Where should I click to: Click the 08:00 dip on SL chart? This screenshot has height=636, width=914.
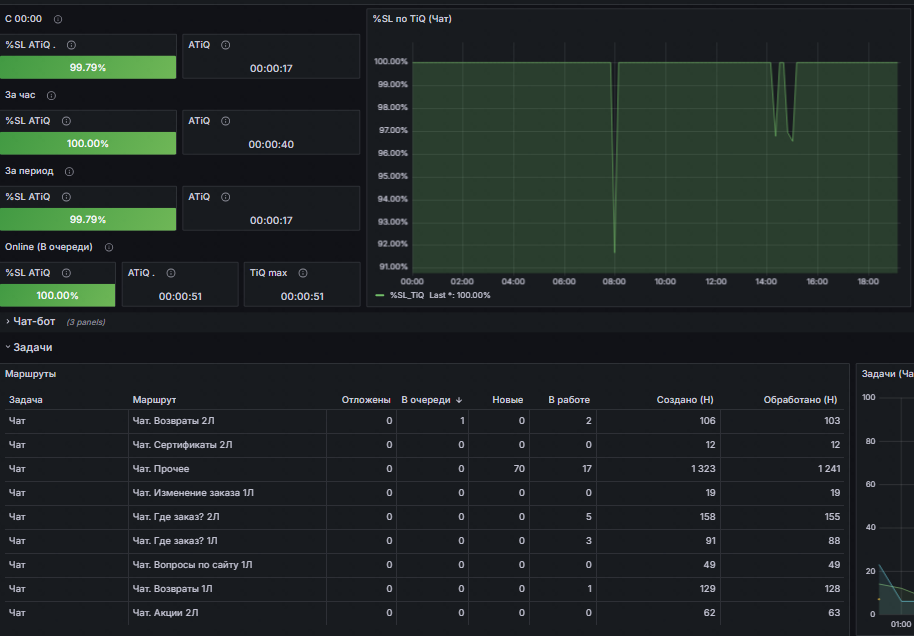(x=614, y=252)
